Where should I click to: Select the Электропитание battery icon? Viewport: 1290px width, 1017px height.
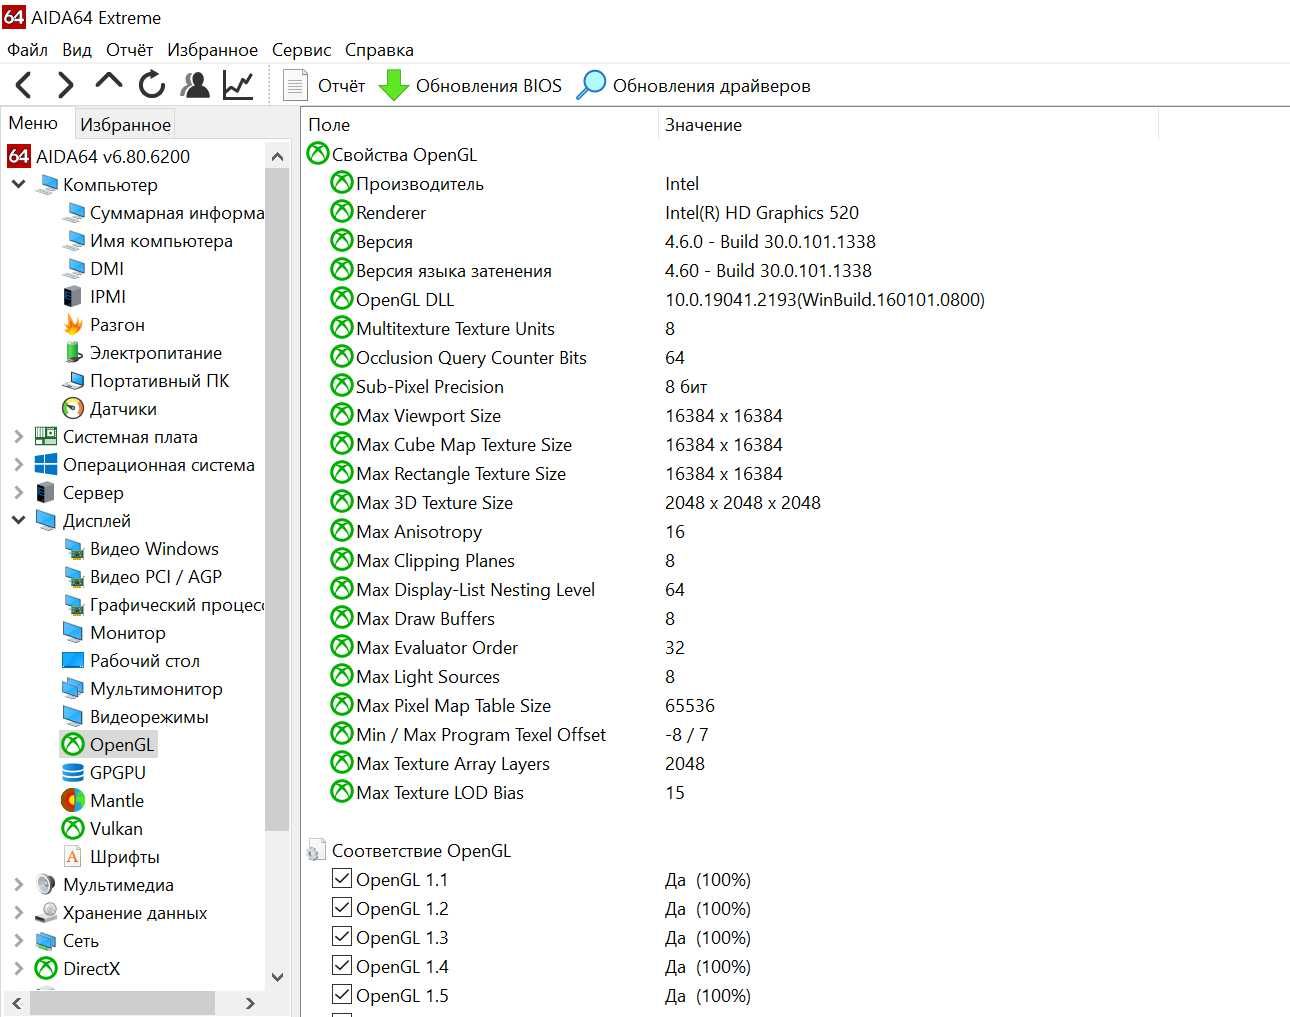coord(73,352)
